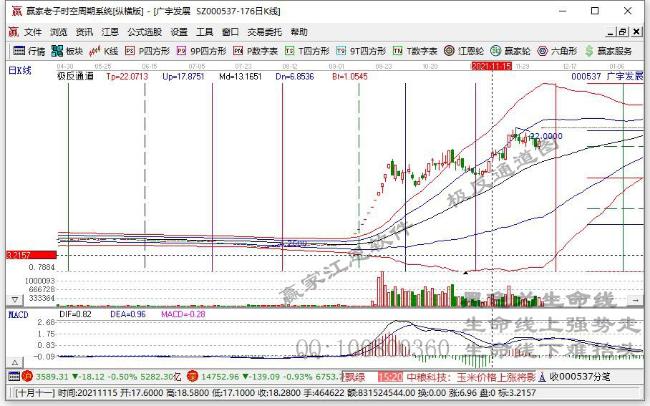Click the 3589.31 Shanghai index value
The image size is (650, 406).
[52, 377]
